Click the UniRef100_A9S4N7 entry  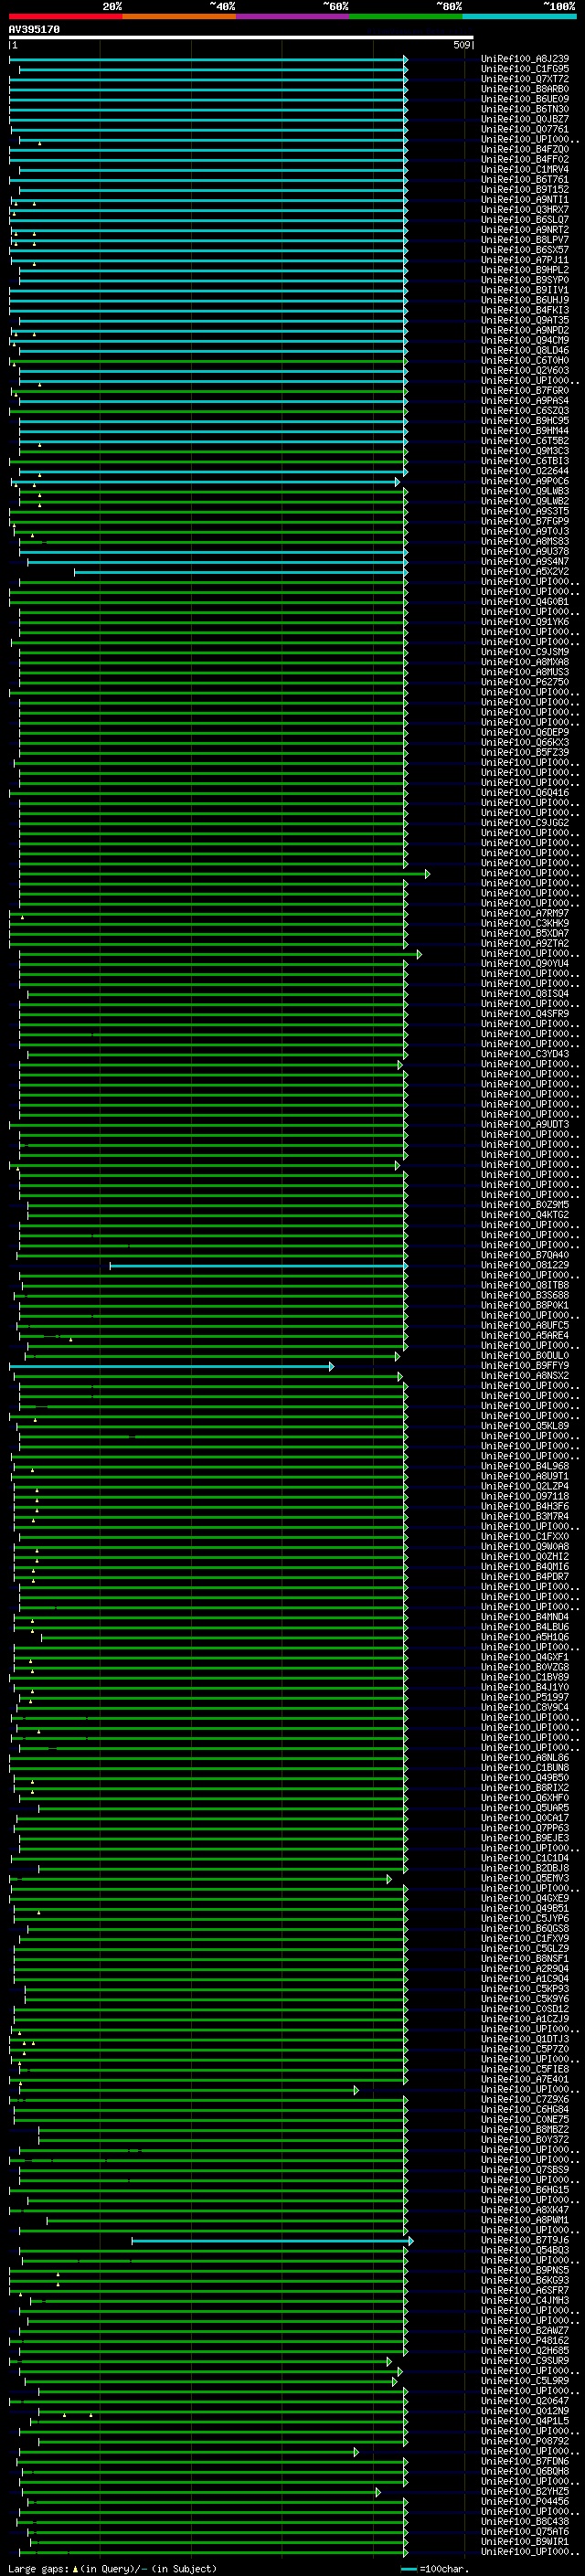click(525, 561)
